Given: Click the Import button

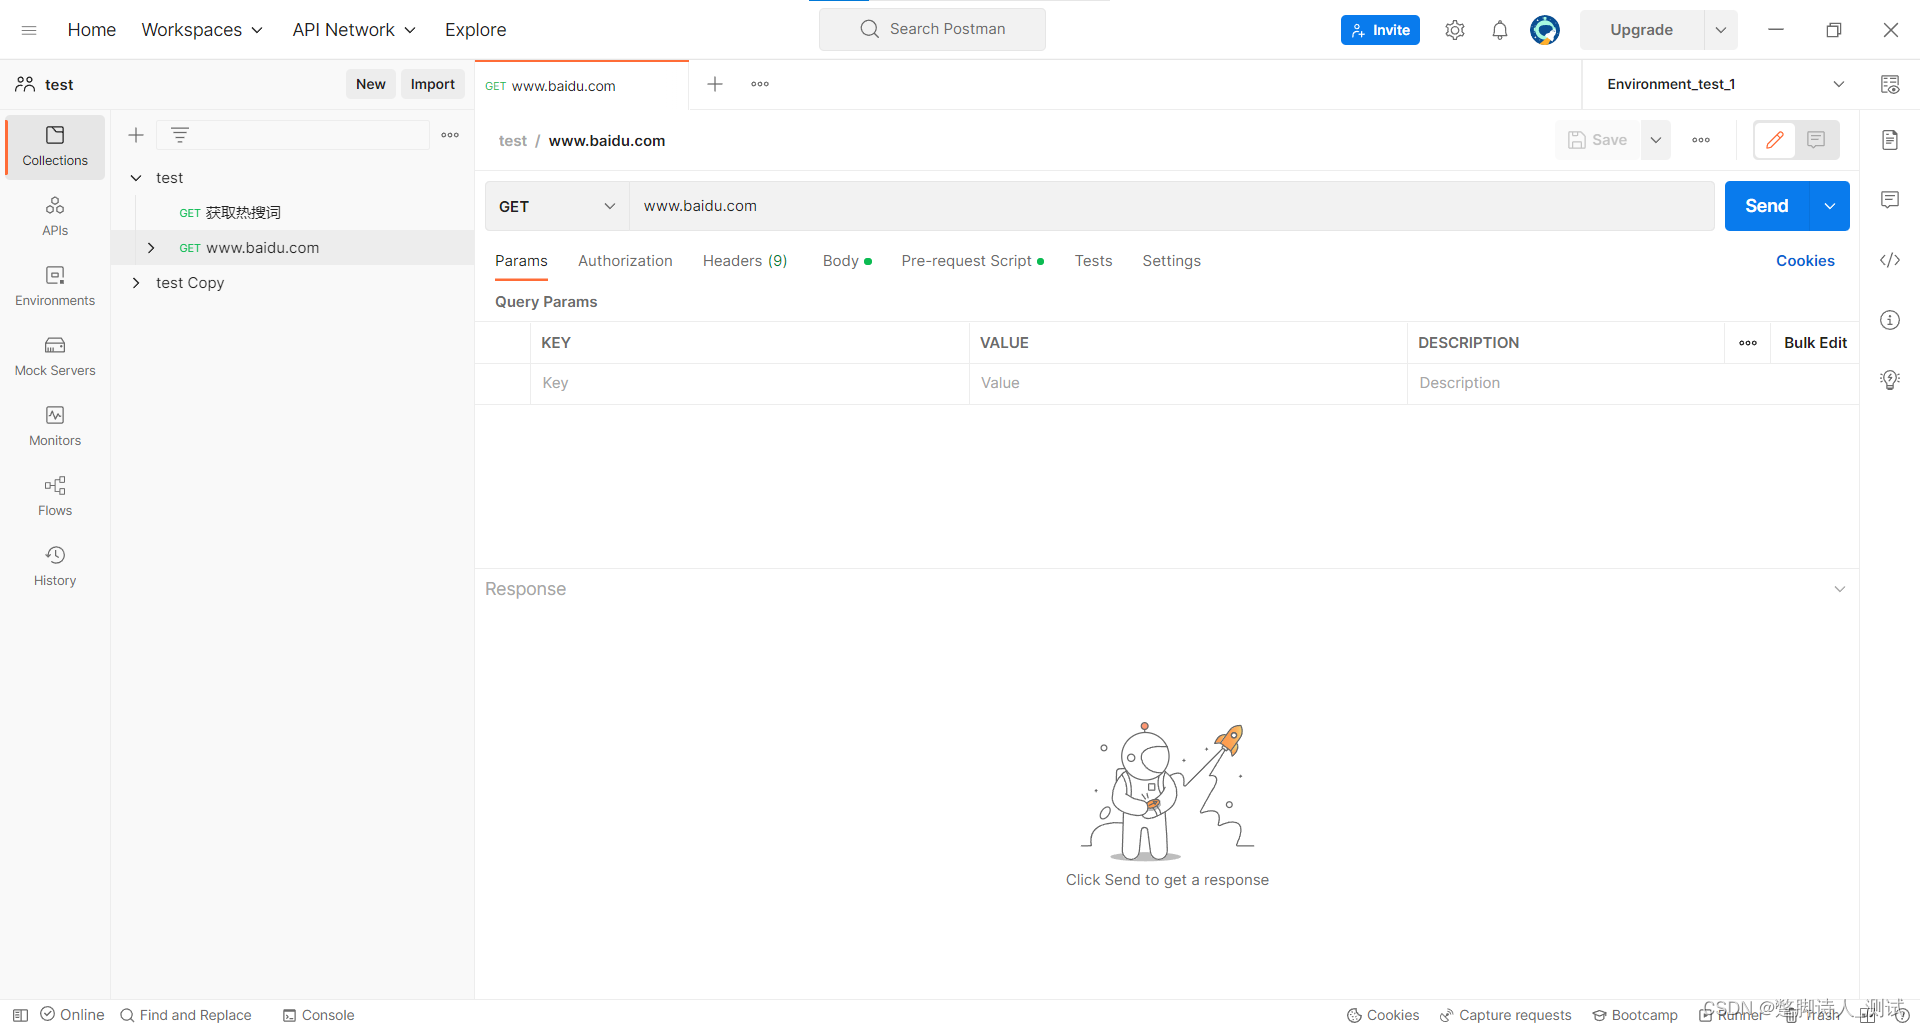Looking at the screenshot, I should click(x=432, y=84).
